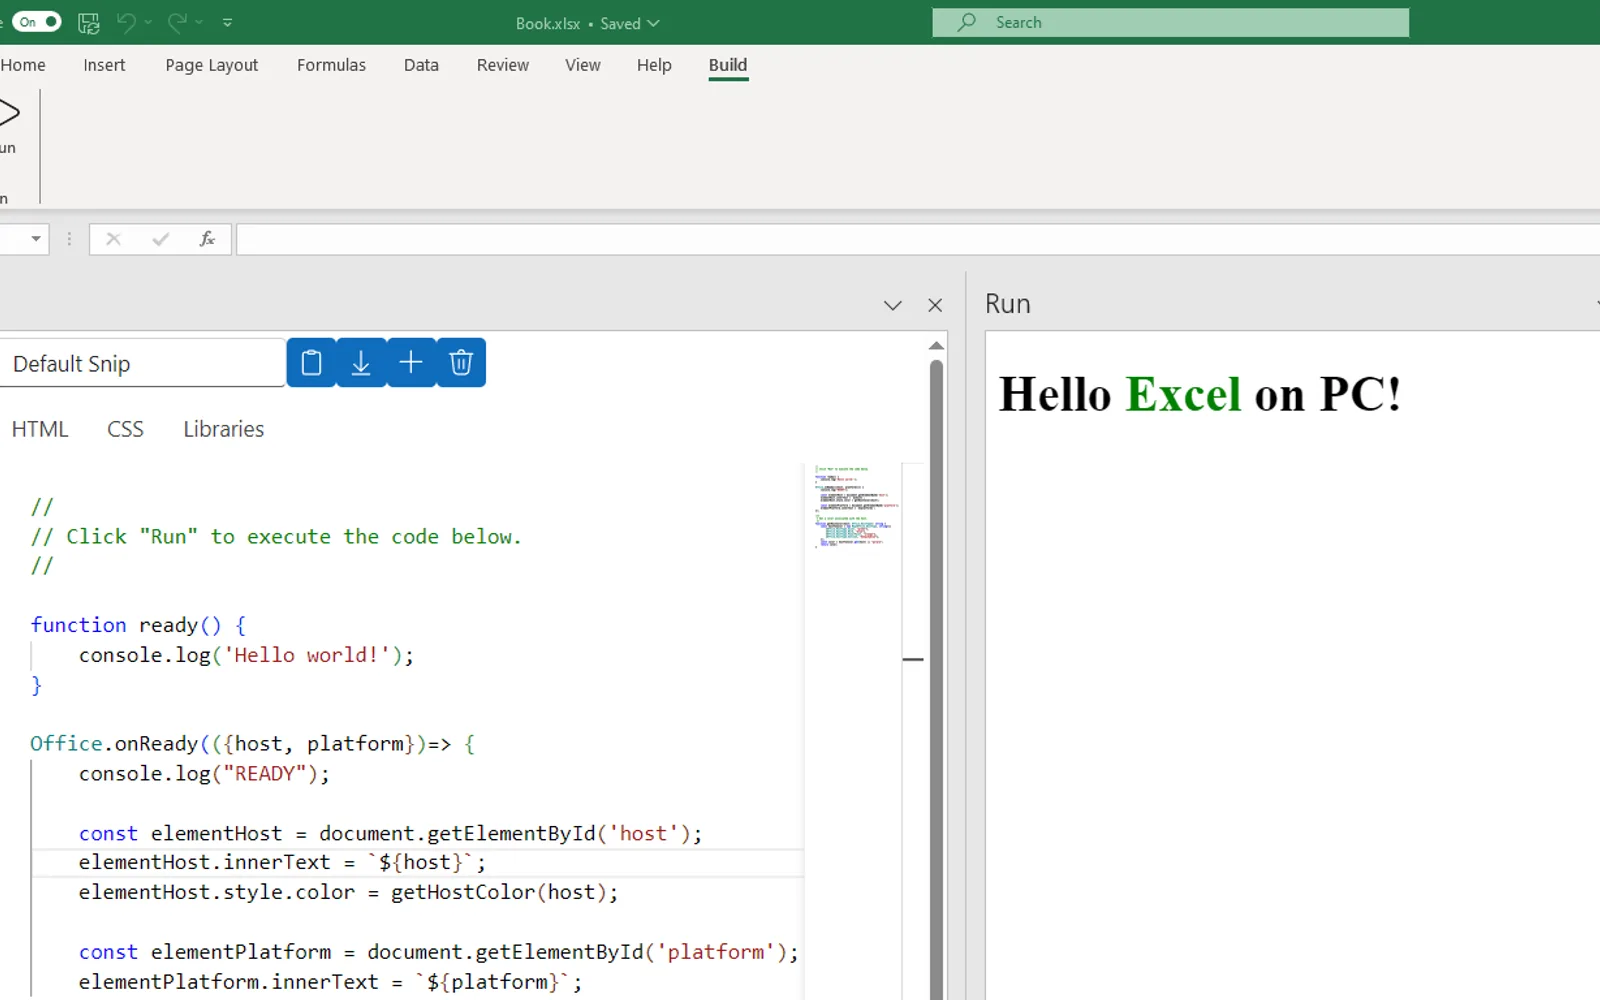Viewport: 1600px width, 1000px height.
Task: Open the Home ribbon tab
Action: 23,65
